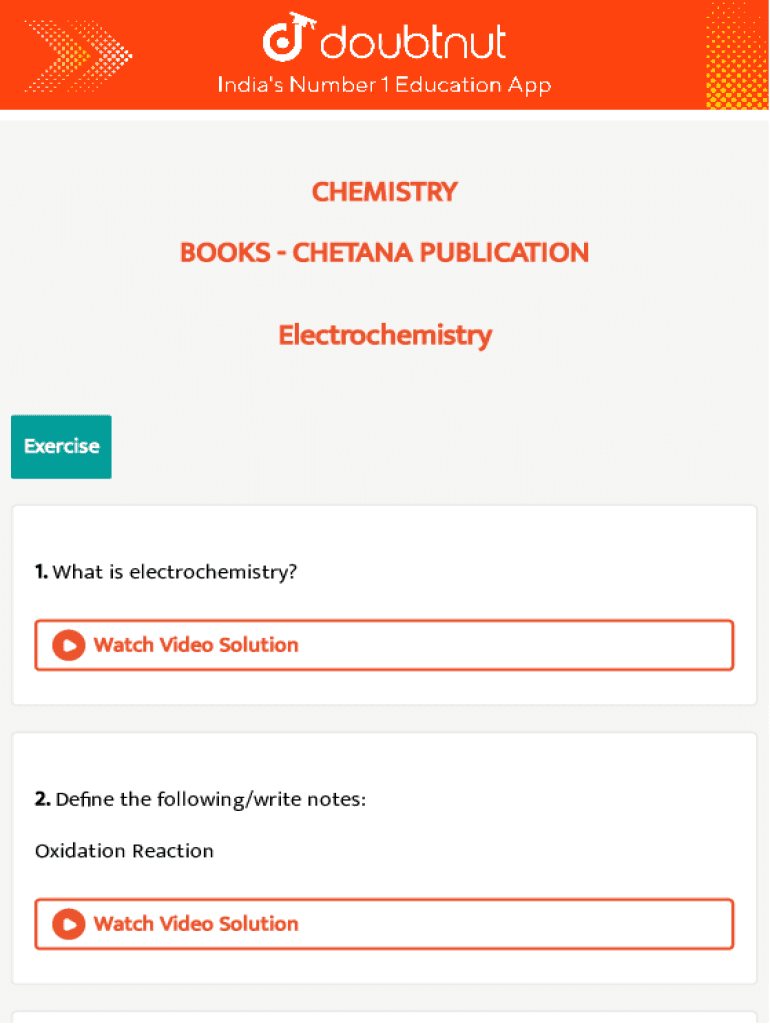Click the dotted arrow graphic in header

(x=78, y=54)
